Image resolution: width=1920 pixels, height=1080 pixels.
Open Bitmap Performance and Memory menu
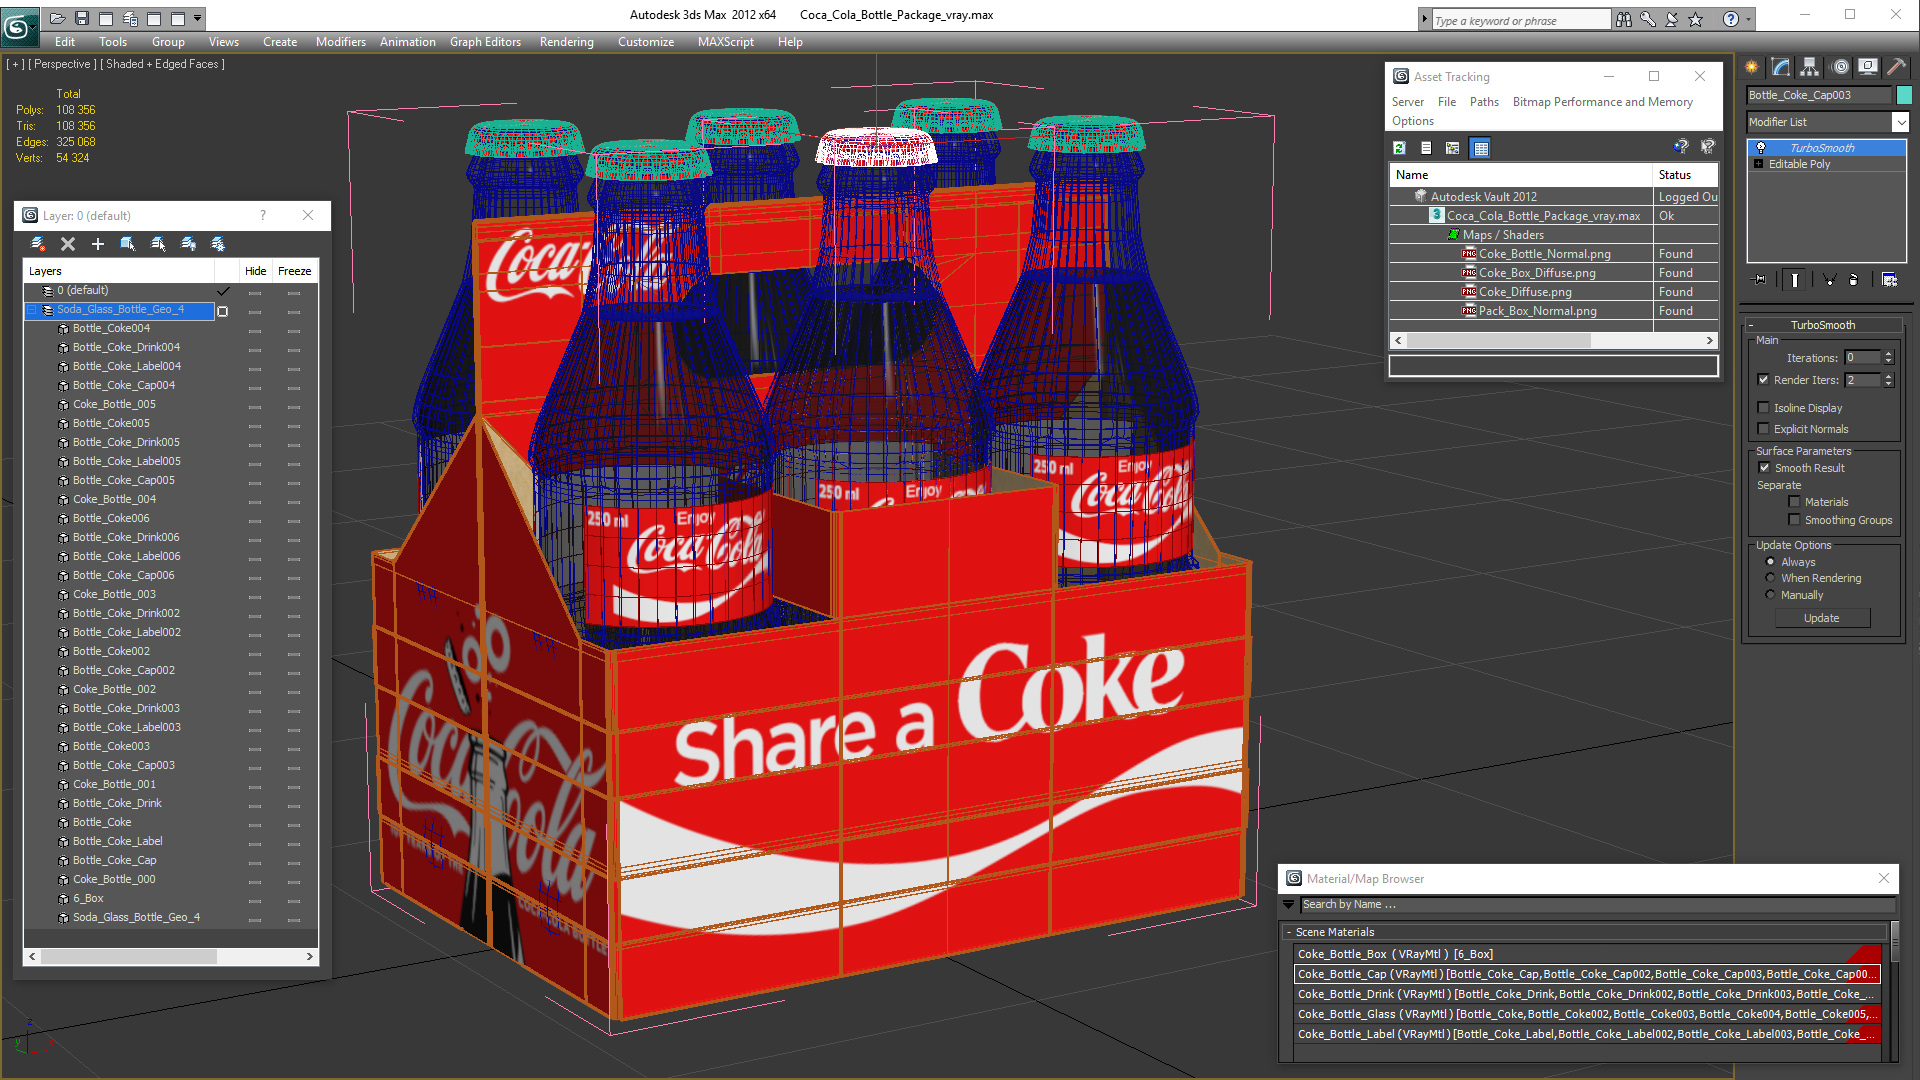1602,102
